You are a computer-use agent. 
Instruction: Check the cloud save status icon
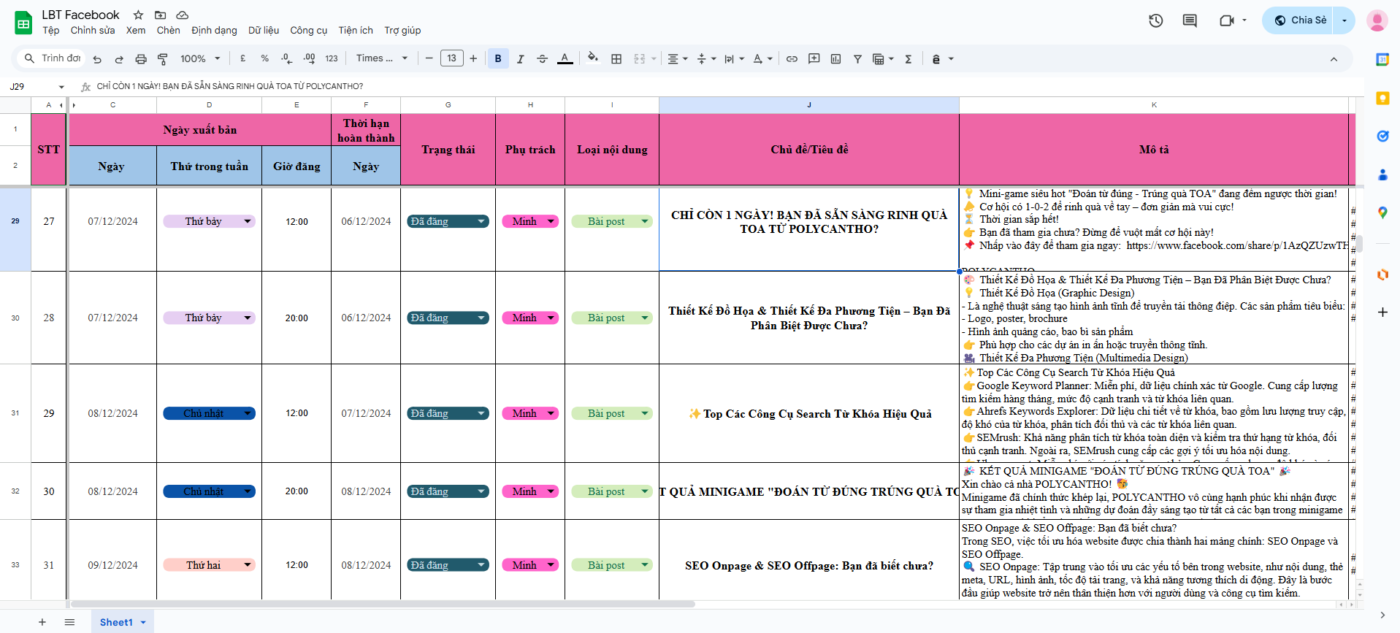coord(182,15)
